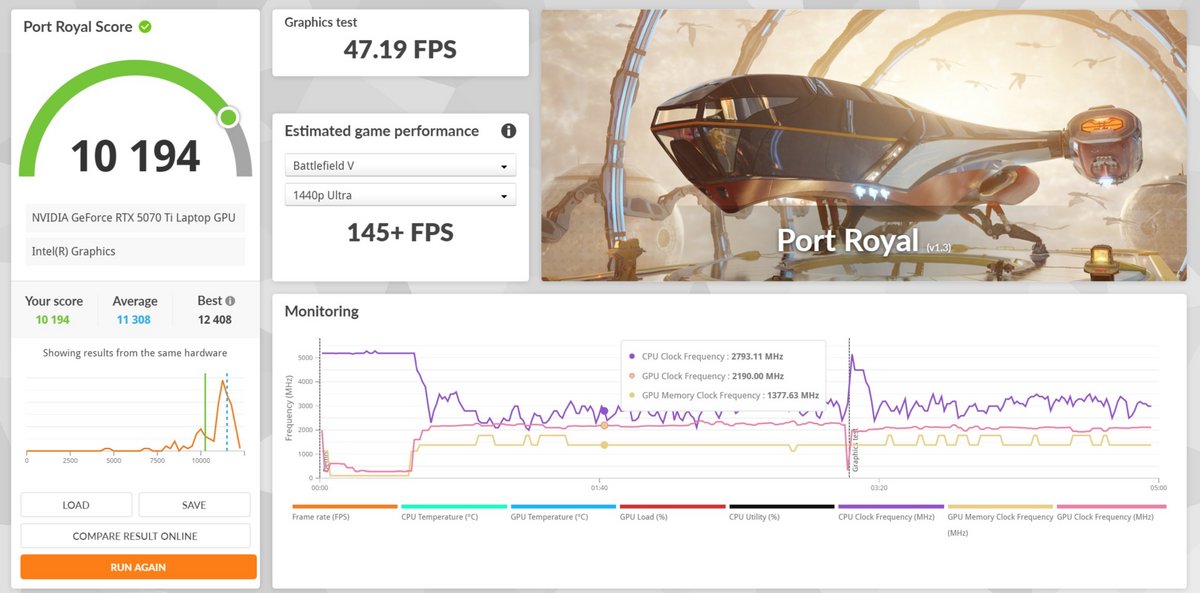
Task: Click the green score gauge knob
Action: tap(229, 118)
